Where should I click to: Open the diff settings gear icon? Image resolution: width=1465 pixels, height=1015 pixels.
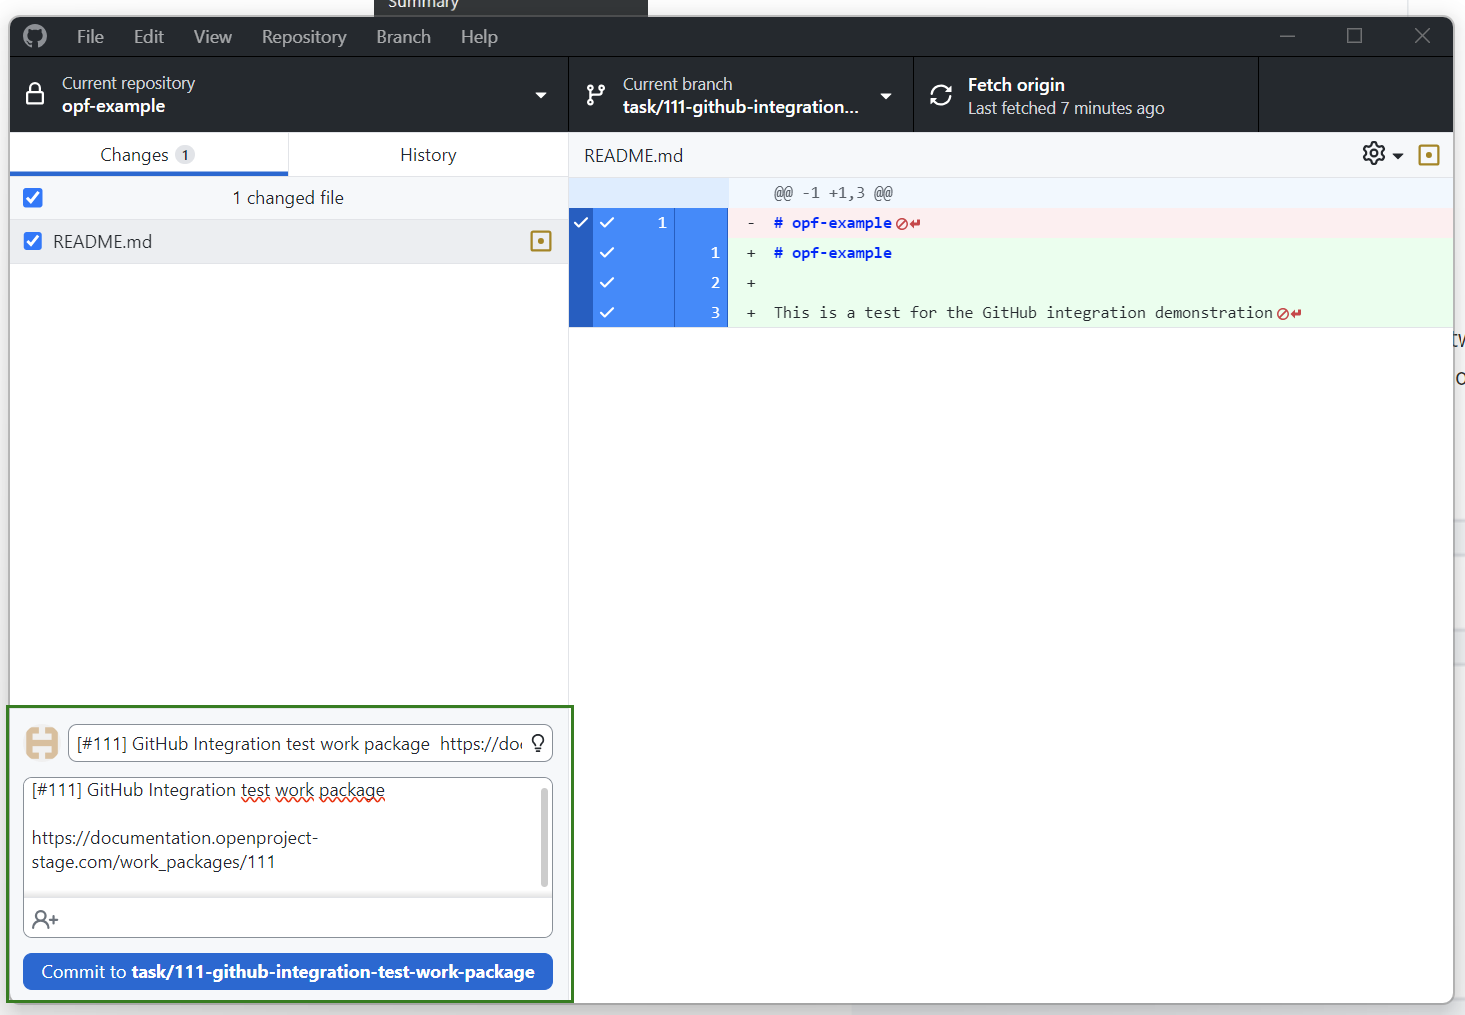(1373, 153)
